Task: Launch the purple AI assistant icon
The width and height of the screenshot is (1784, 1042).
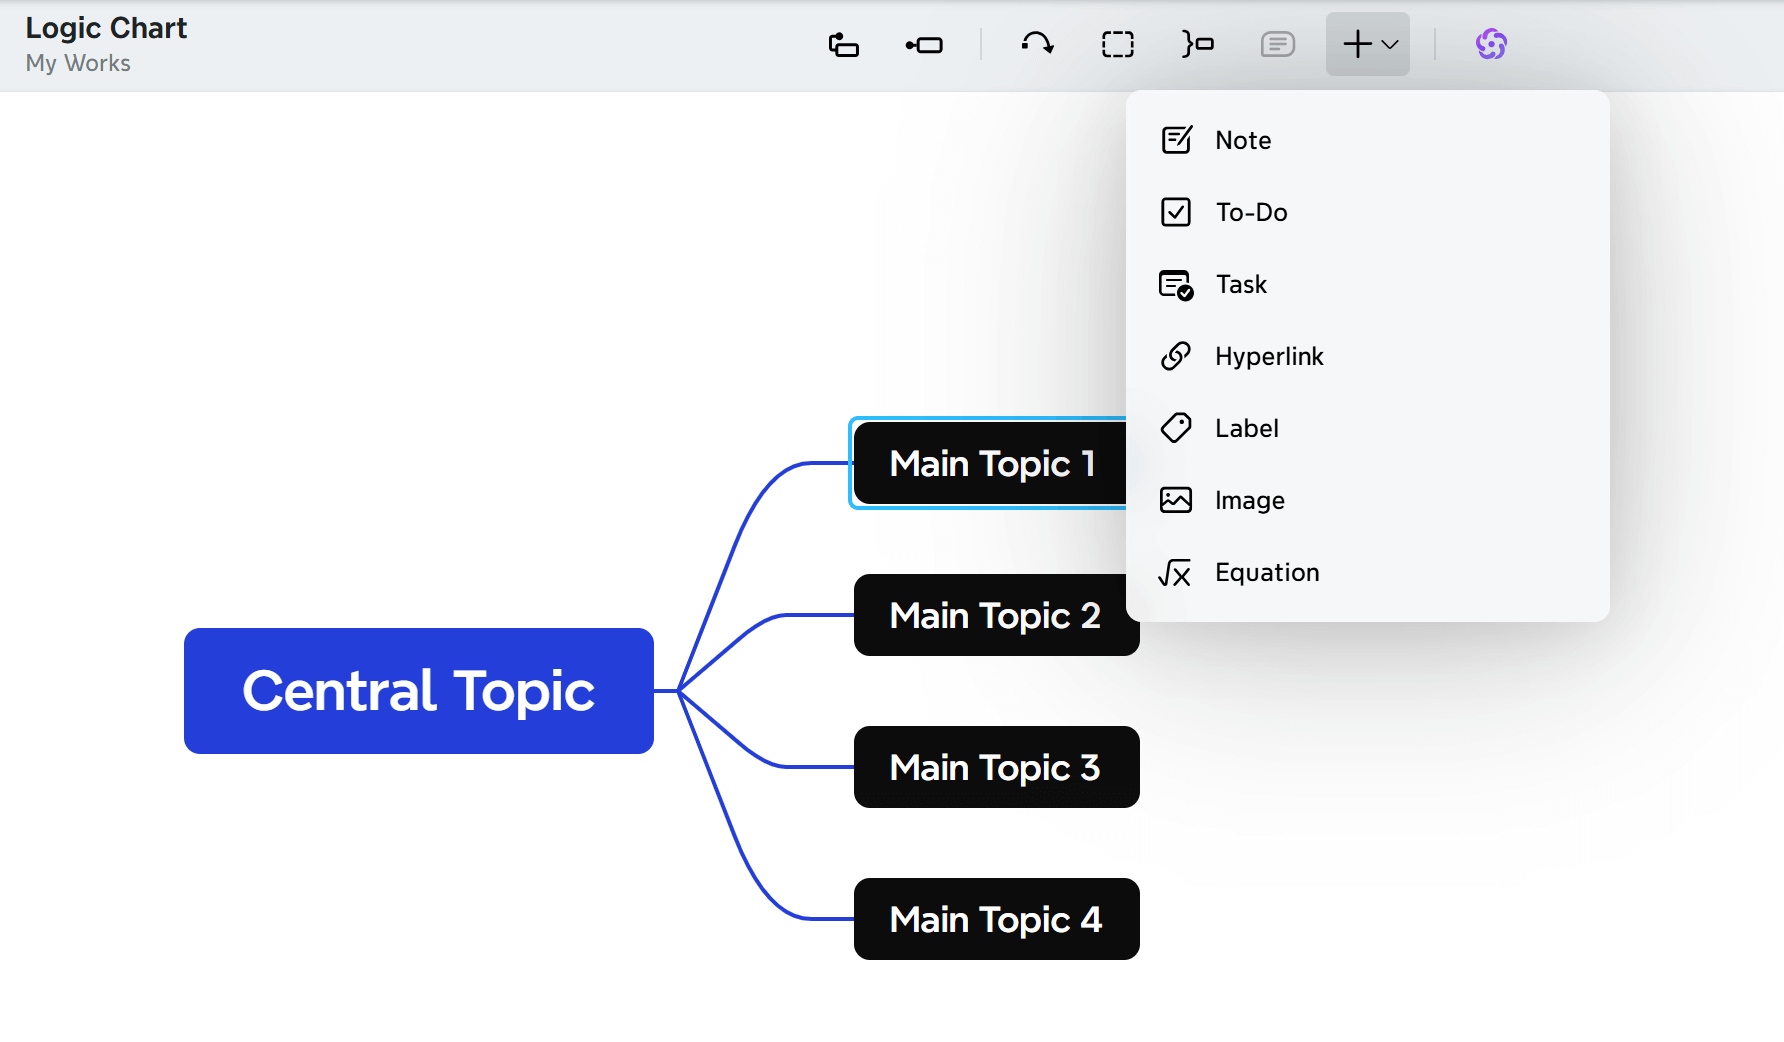Action: point(1491,44)
